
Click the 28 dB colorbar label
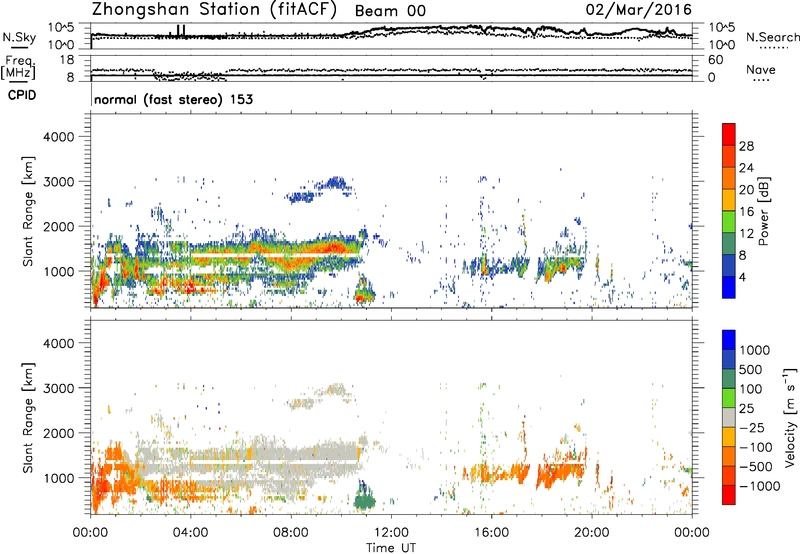click(x=746, y=146)
